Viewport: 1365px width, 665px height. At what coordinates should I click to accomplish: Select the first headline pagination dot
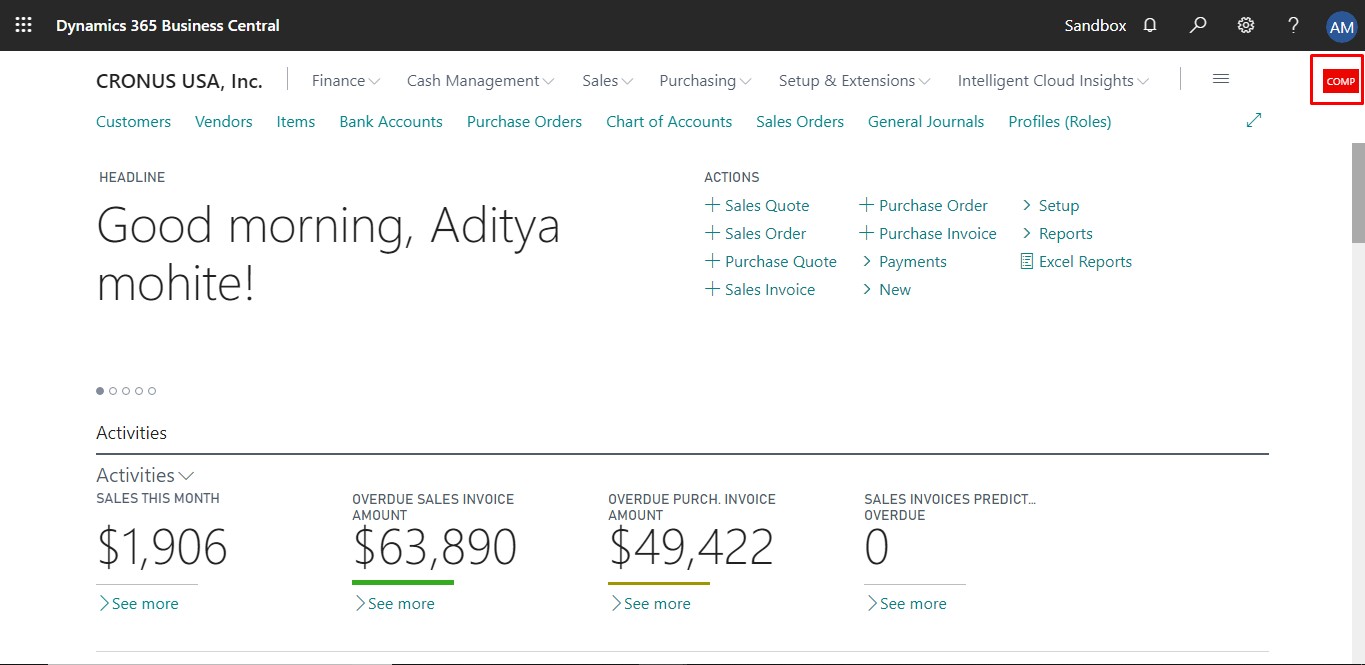point(100,391)
